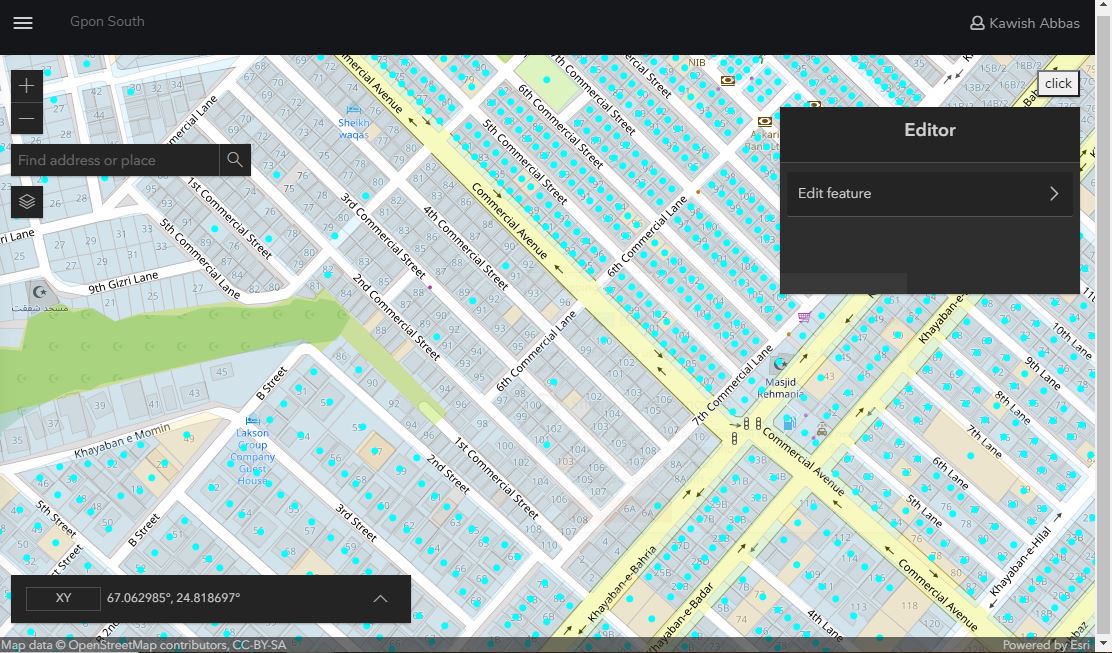
Task: Click the NIB bank icon
Action: (728, 80)
